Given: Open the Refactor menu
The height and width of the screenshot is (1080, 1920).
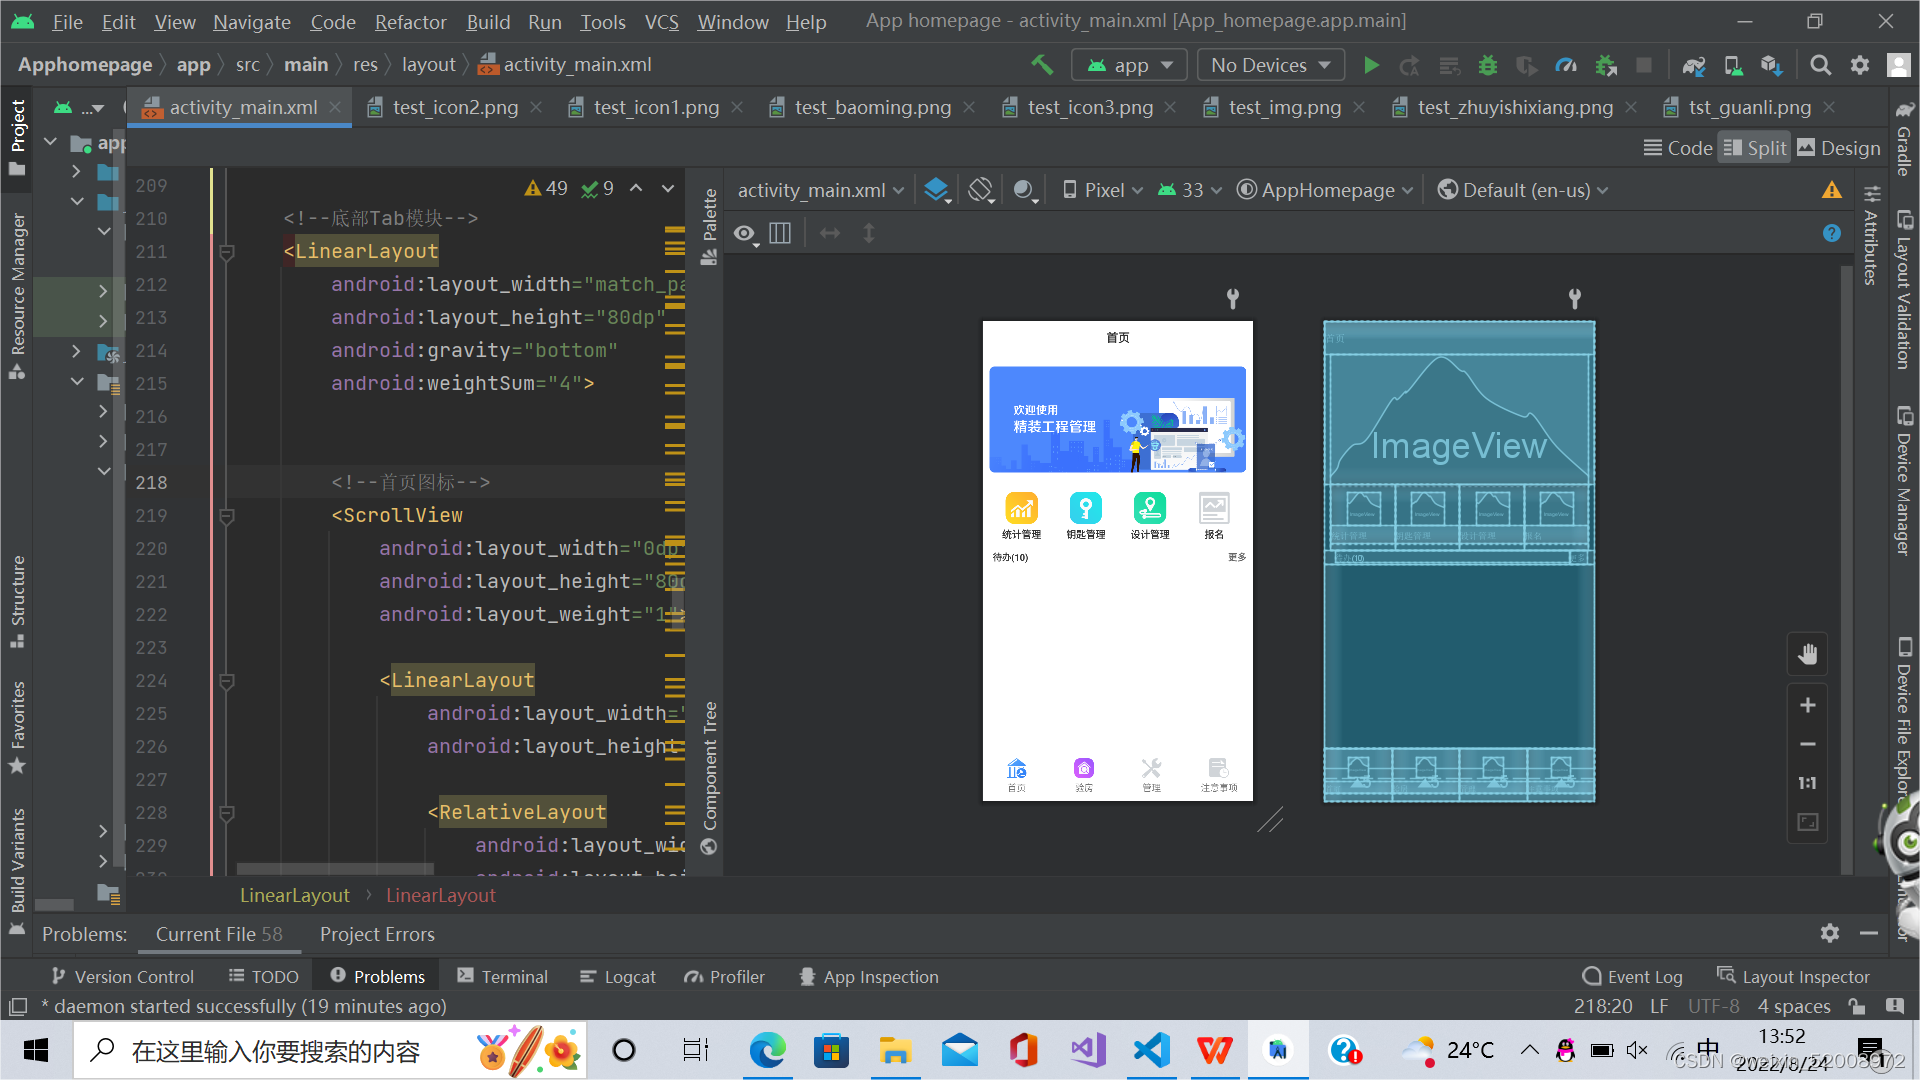Looking at the screenshot, I should click(x=410, y=21).
